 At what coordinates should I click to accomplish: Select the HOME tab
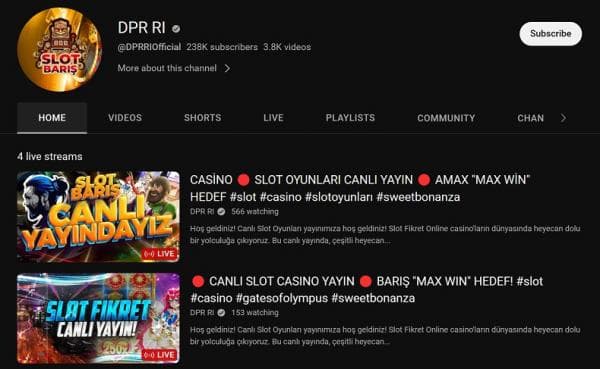[52, 118]
